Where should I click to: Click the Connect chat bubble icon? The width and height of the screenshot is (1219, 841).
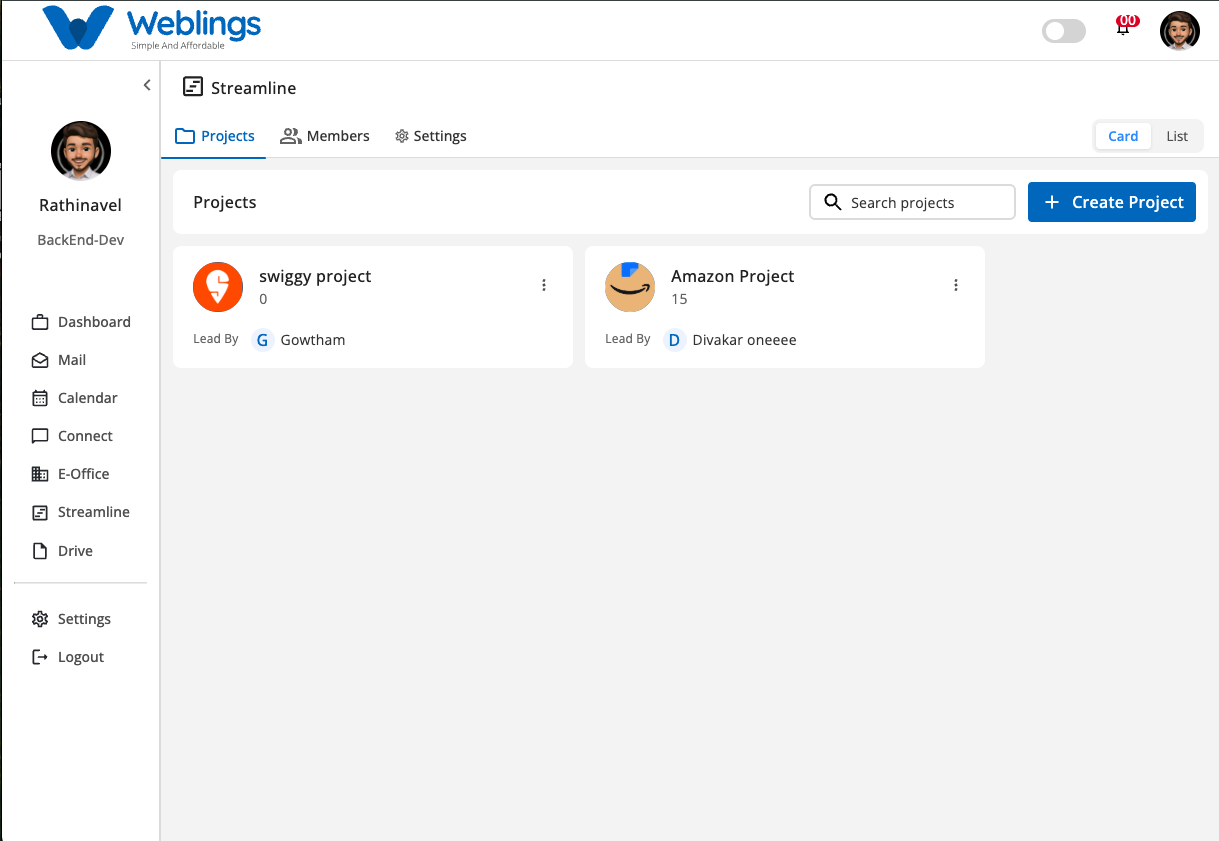pyautogui.click(x=40, y=436)
